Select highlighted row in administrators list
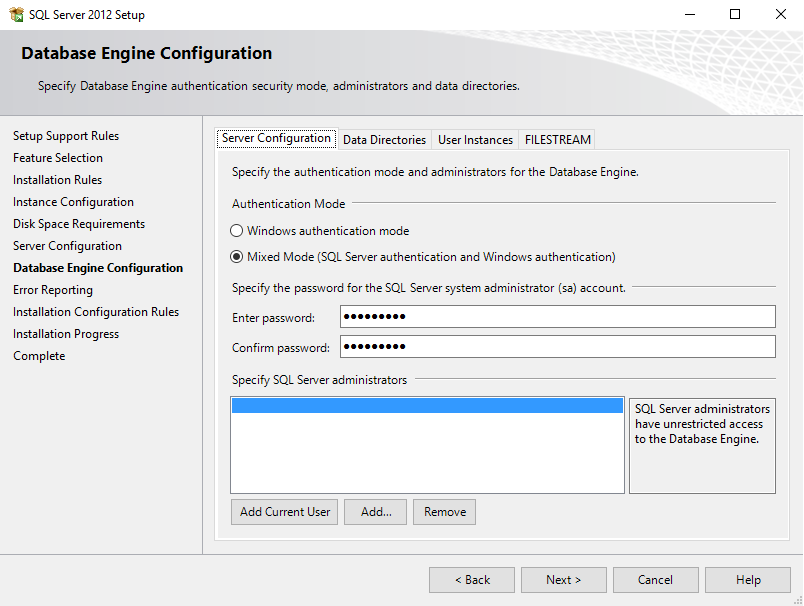Viewport: 804px width, 606px height. tap(427, 406)
